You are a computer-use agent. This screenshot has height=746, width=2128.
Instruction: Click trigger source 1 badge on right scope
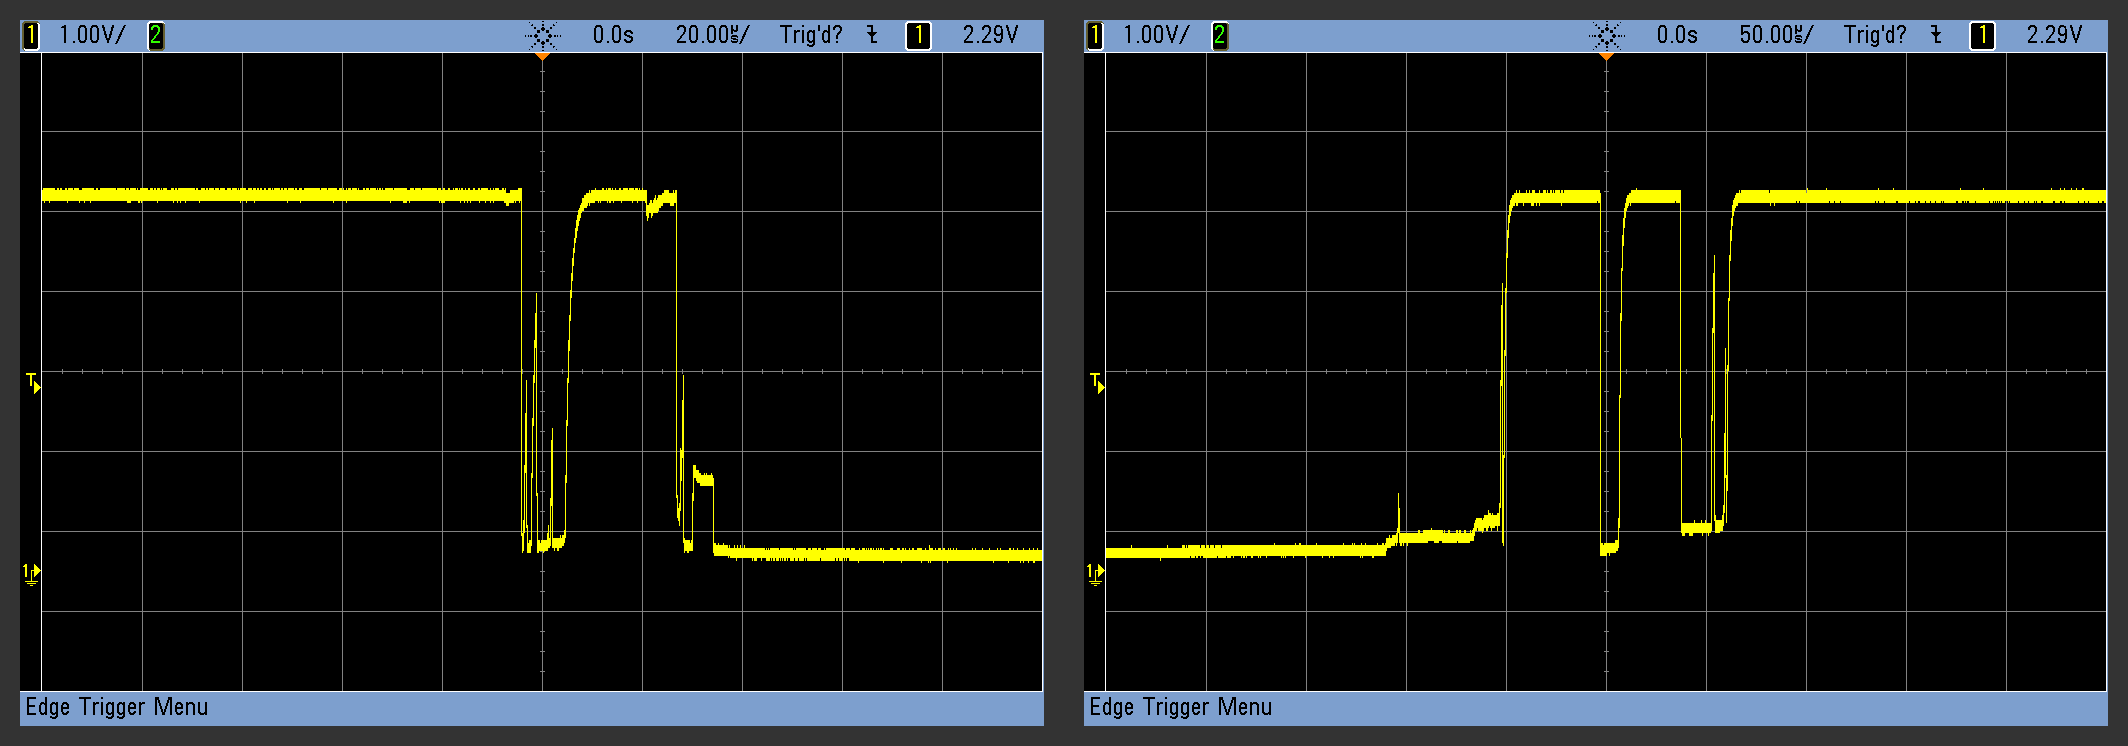(x=1981, y=36)
